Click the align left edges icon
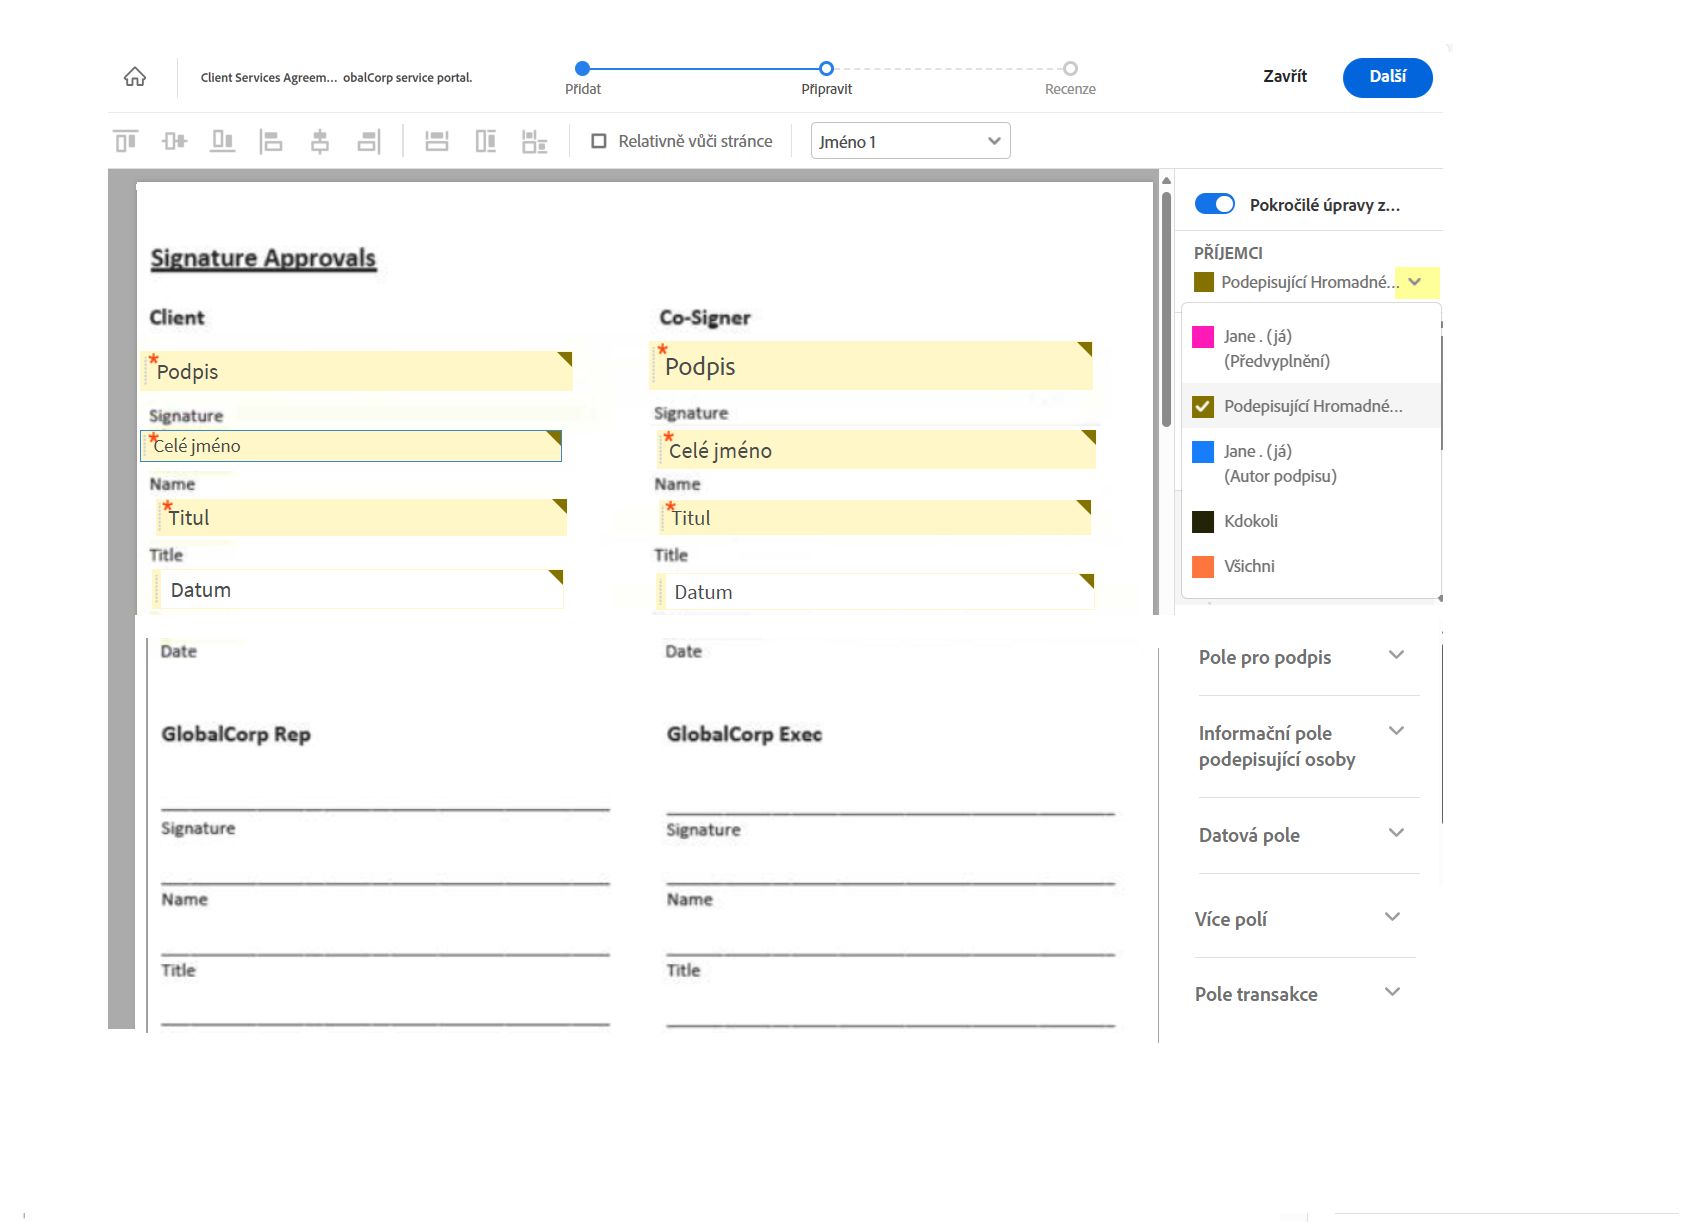This screenshot has width=1694, height=1222. tap(271, 142)
